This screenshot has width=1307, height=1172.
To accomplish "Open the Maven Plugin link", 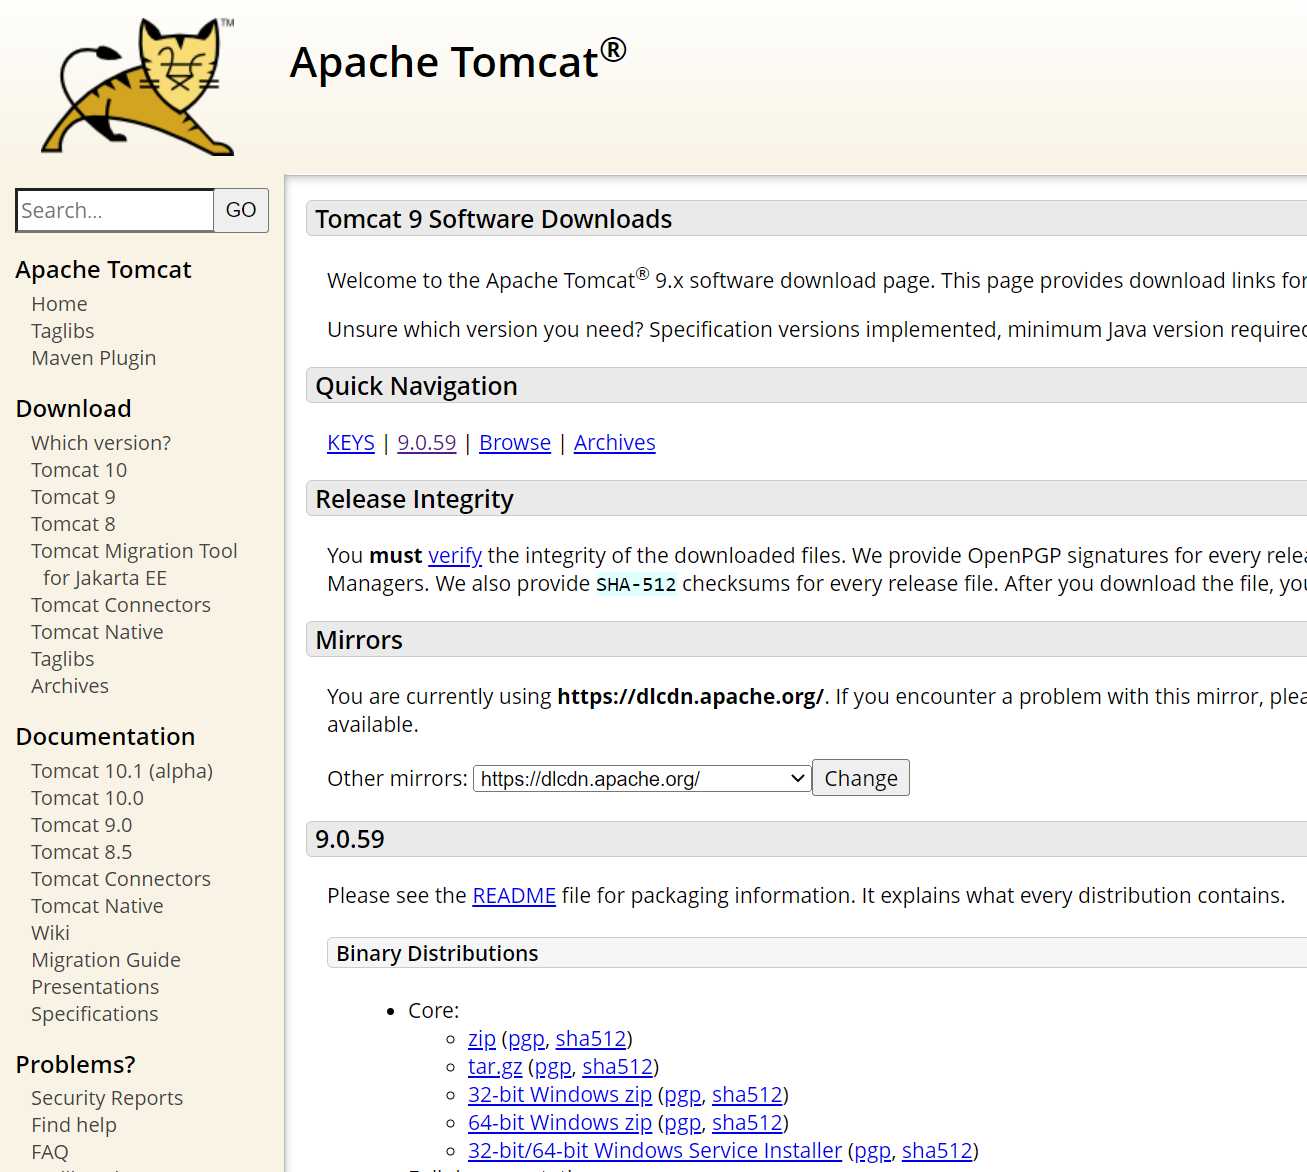I will pyautogui.click(x=93, y=358).
